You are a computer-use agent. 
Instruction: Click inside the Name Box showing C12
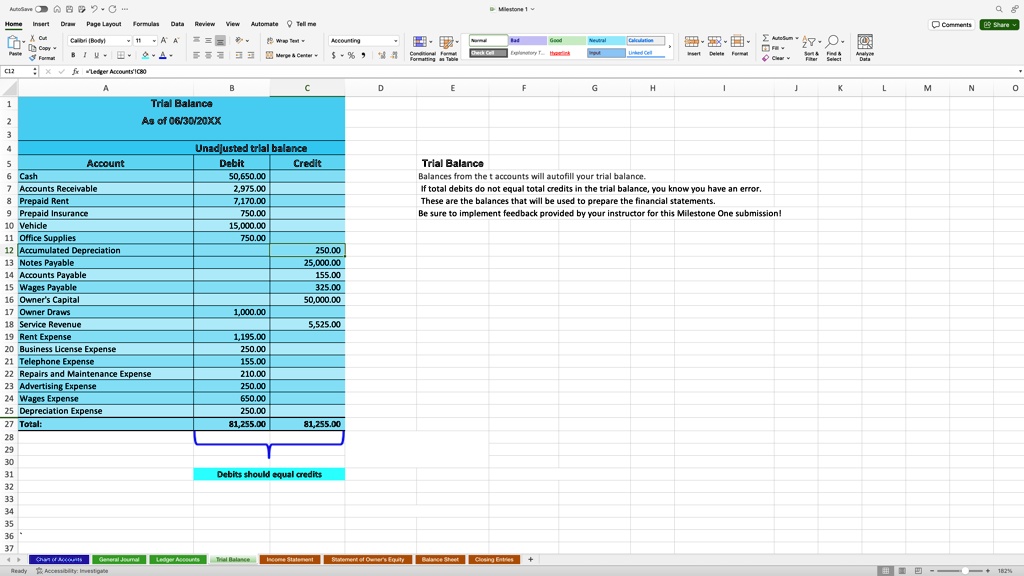[14, 71]
